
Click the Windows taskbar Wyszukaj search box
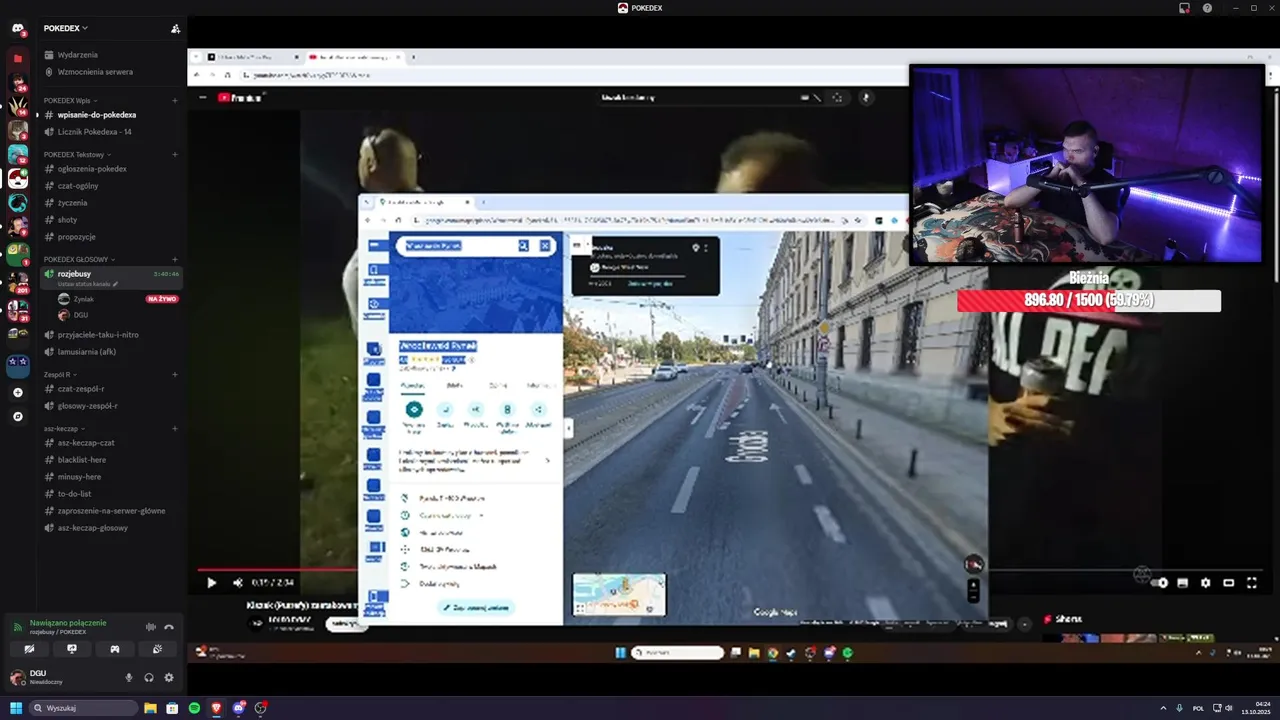coord(84,708)
